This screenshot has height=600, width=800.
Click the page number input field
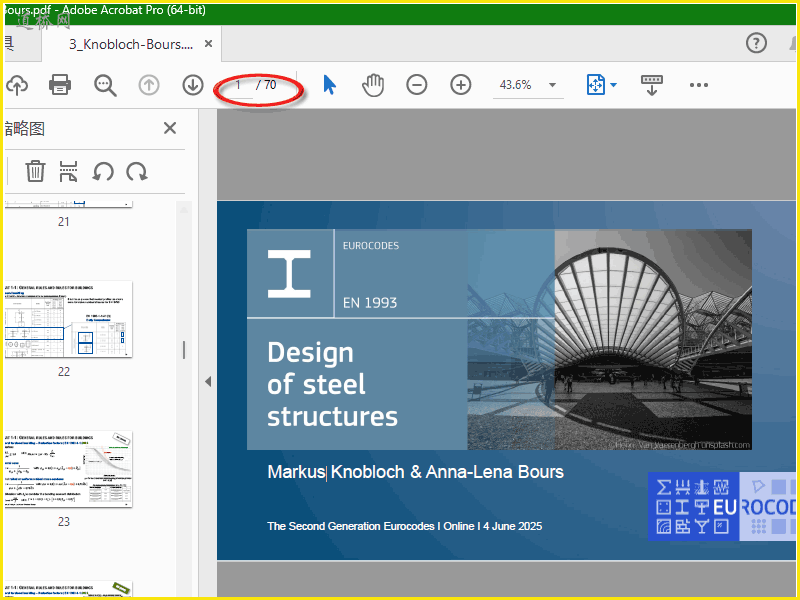(239, 85)
